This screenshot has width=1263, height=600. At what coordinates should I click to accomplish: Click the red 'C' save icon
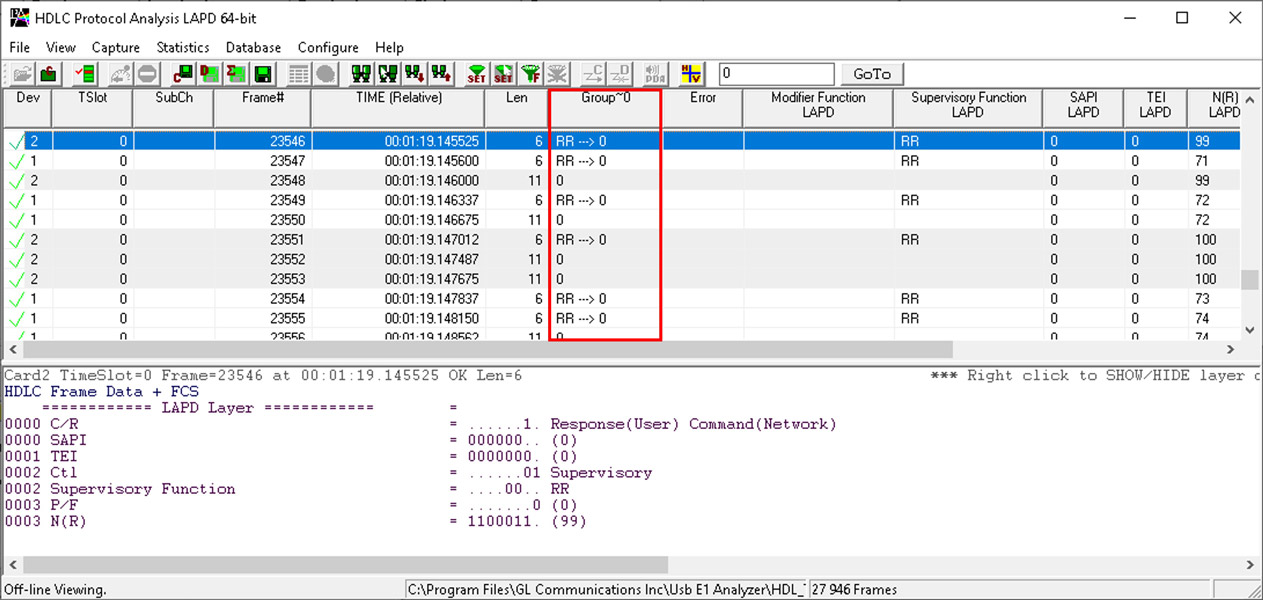[183, 74]
